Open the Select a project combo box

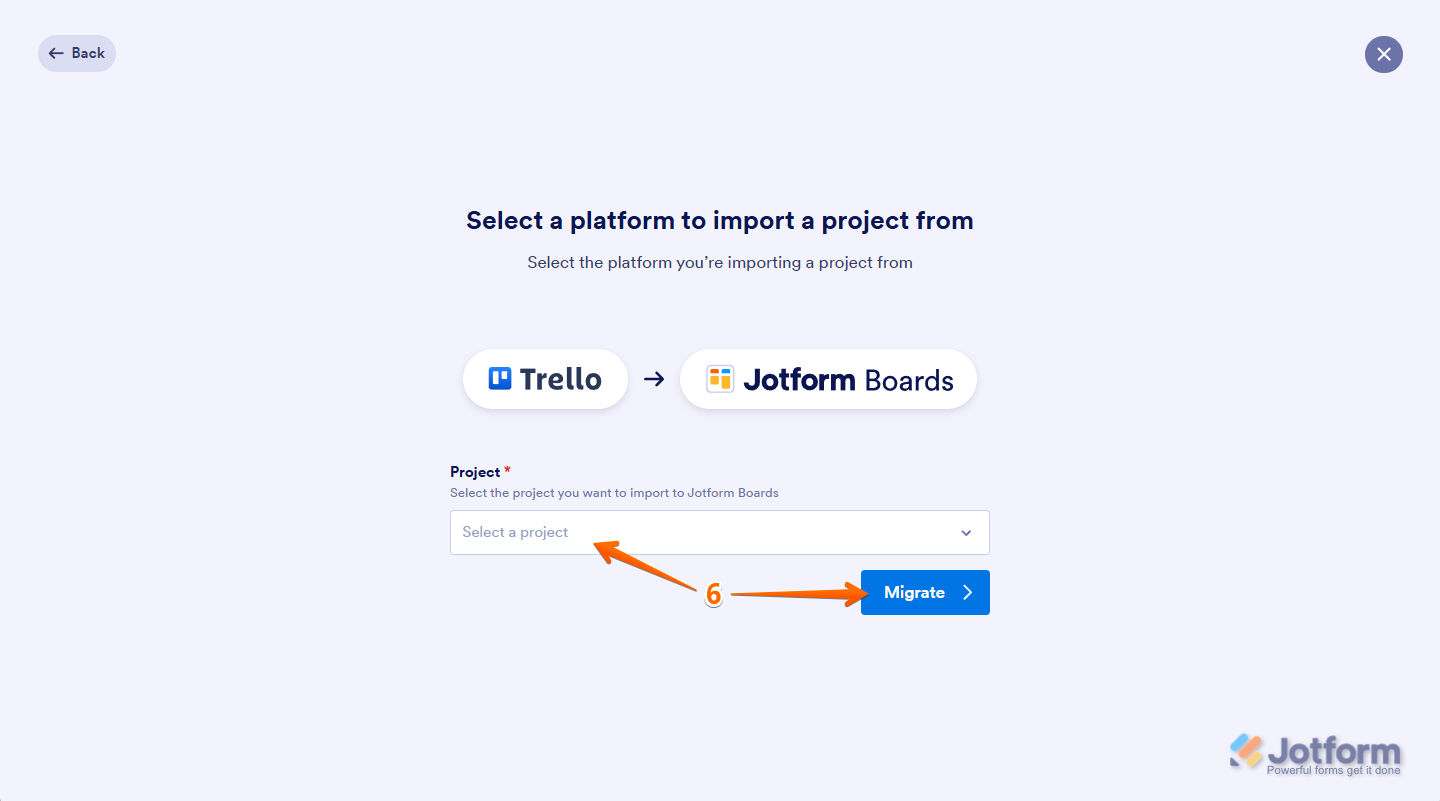[700, 533]
